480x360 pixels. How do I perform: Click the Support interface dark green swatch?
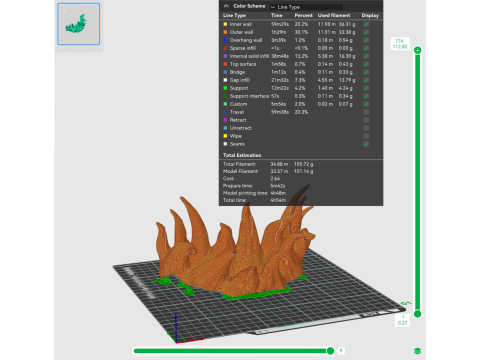[x=225, y=96]
